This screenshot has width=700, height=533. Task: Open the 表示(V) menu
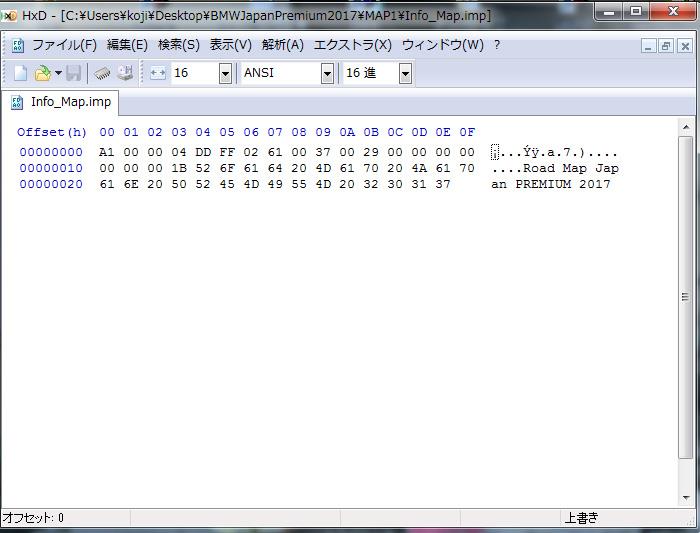(x=231, y=45)
